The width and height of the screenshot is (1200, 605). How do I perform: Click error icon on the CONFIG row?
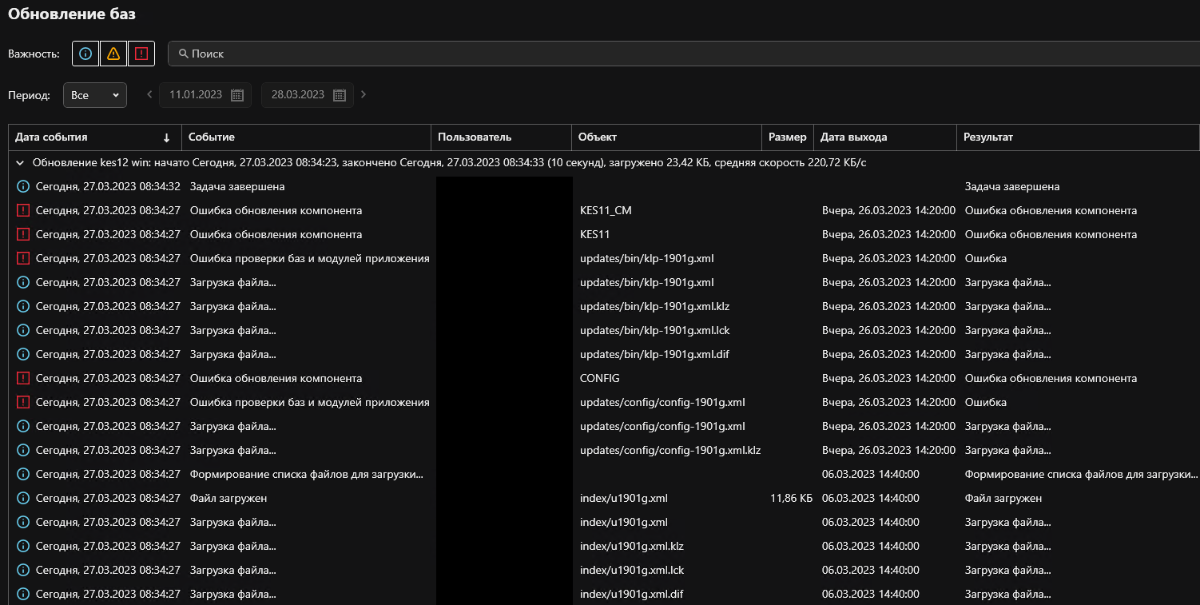tap(23, 378)
